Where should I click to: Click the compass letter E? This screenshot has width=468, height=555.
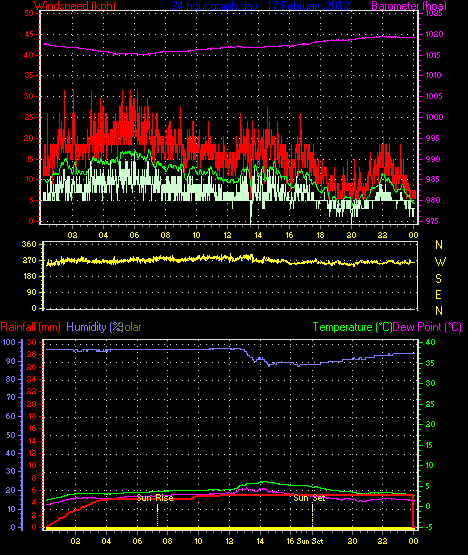click(439, 295)
